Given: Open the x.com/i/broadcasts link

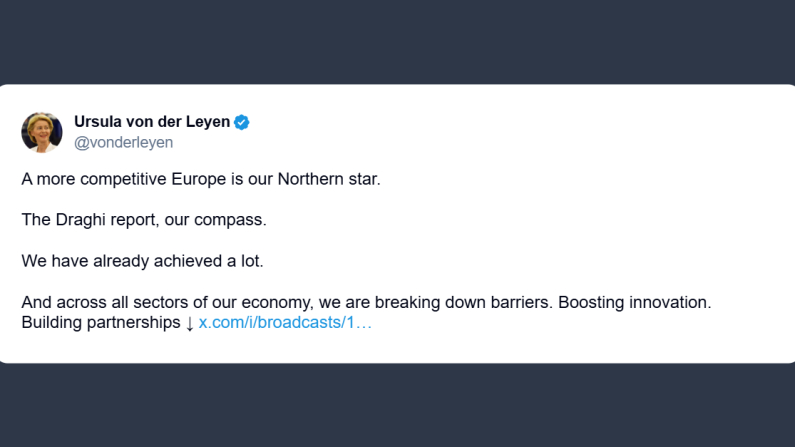Looking at the screenshot, I should 285,323.
